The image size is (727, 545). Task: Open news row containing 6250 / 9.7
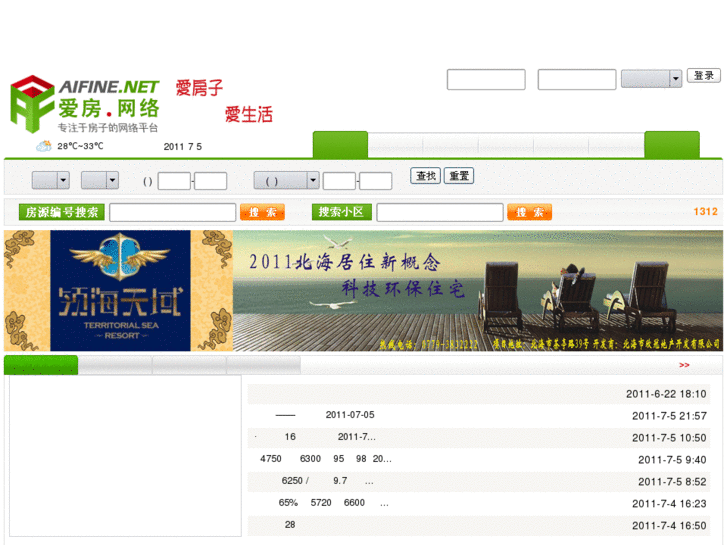point(478,481)
